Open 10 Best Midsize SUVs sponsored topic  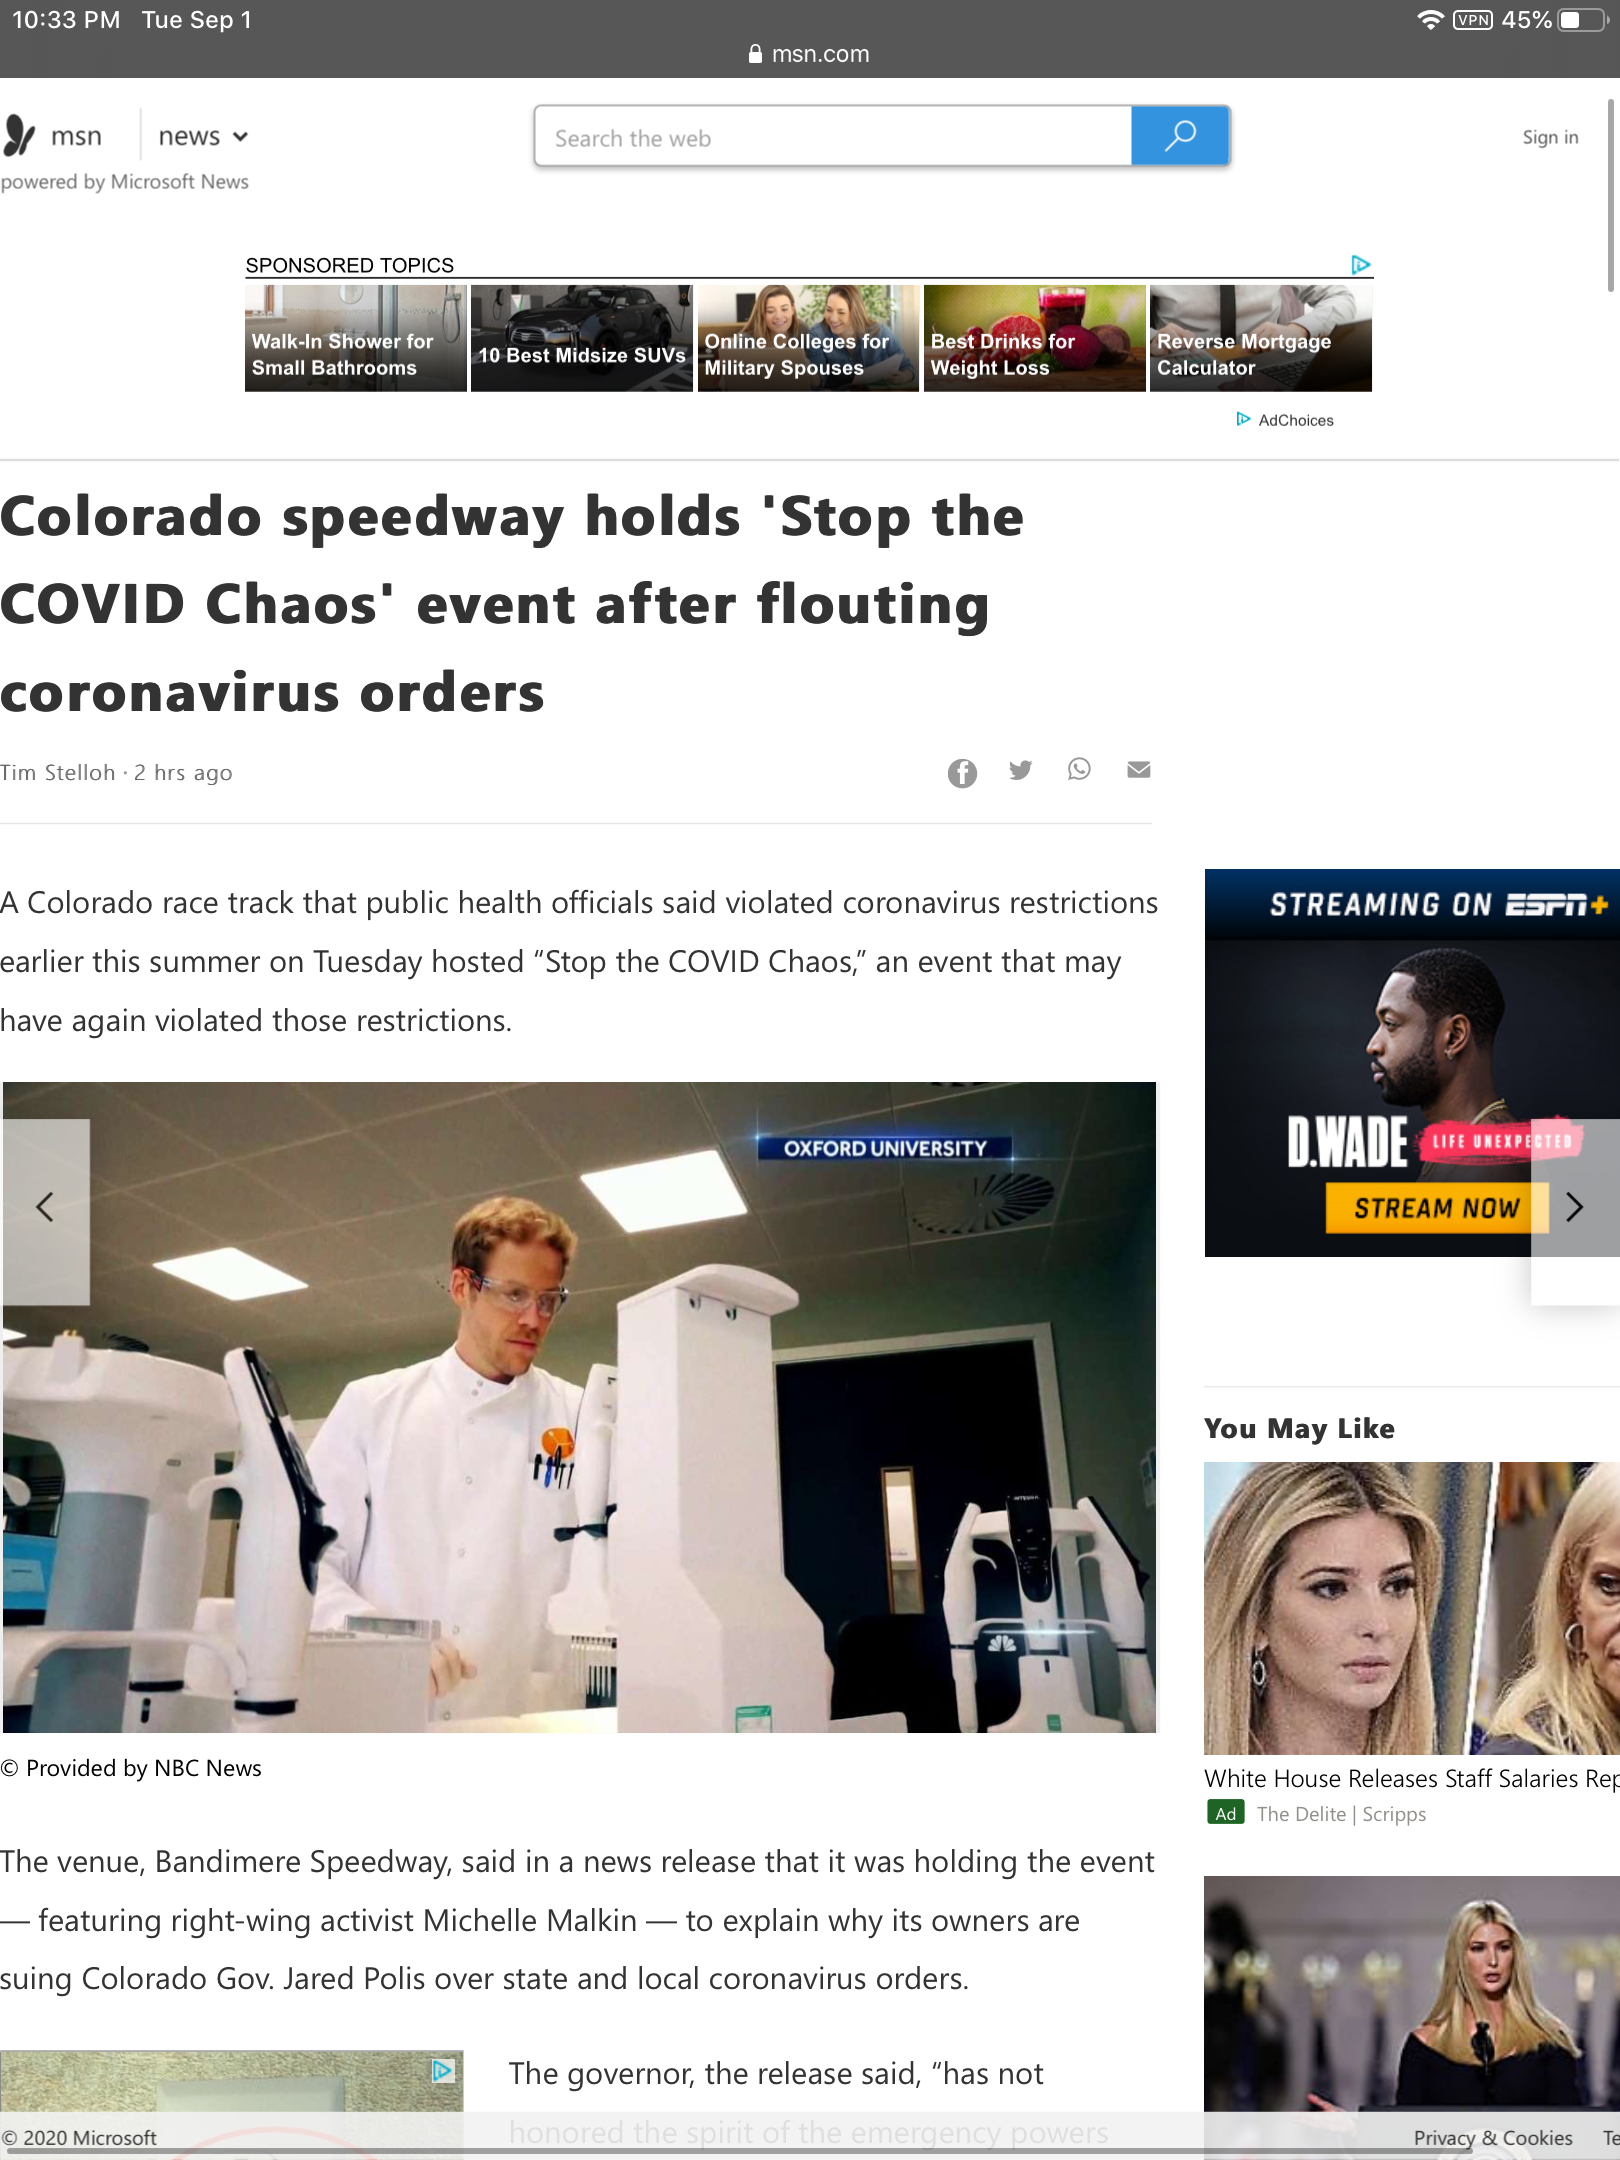click(x=582, y=338)
